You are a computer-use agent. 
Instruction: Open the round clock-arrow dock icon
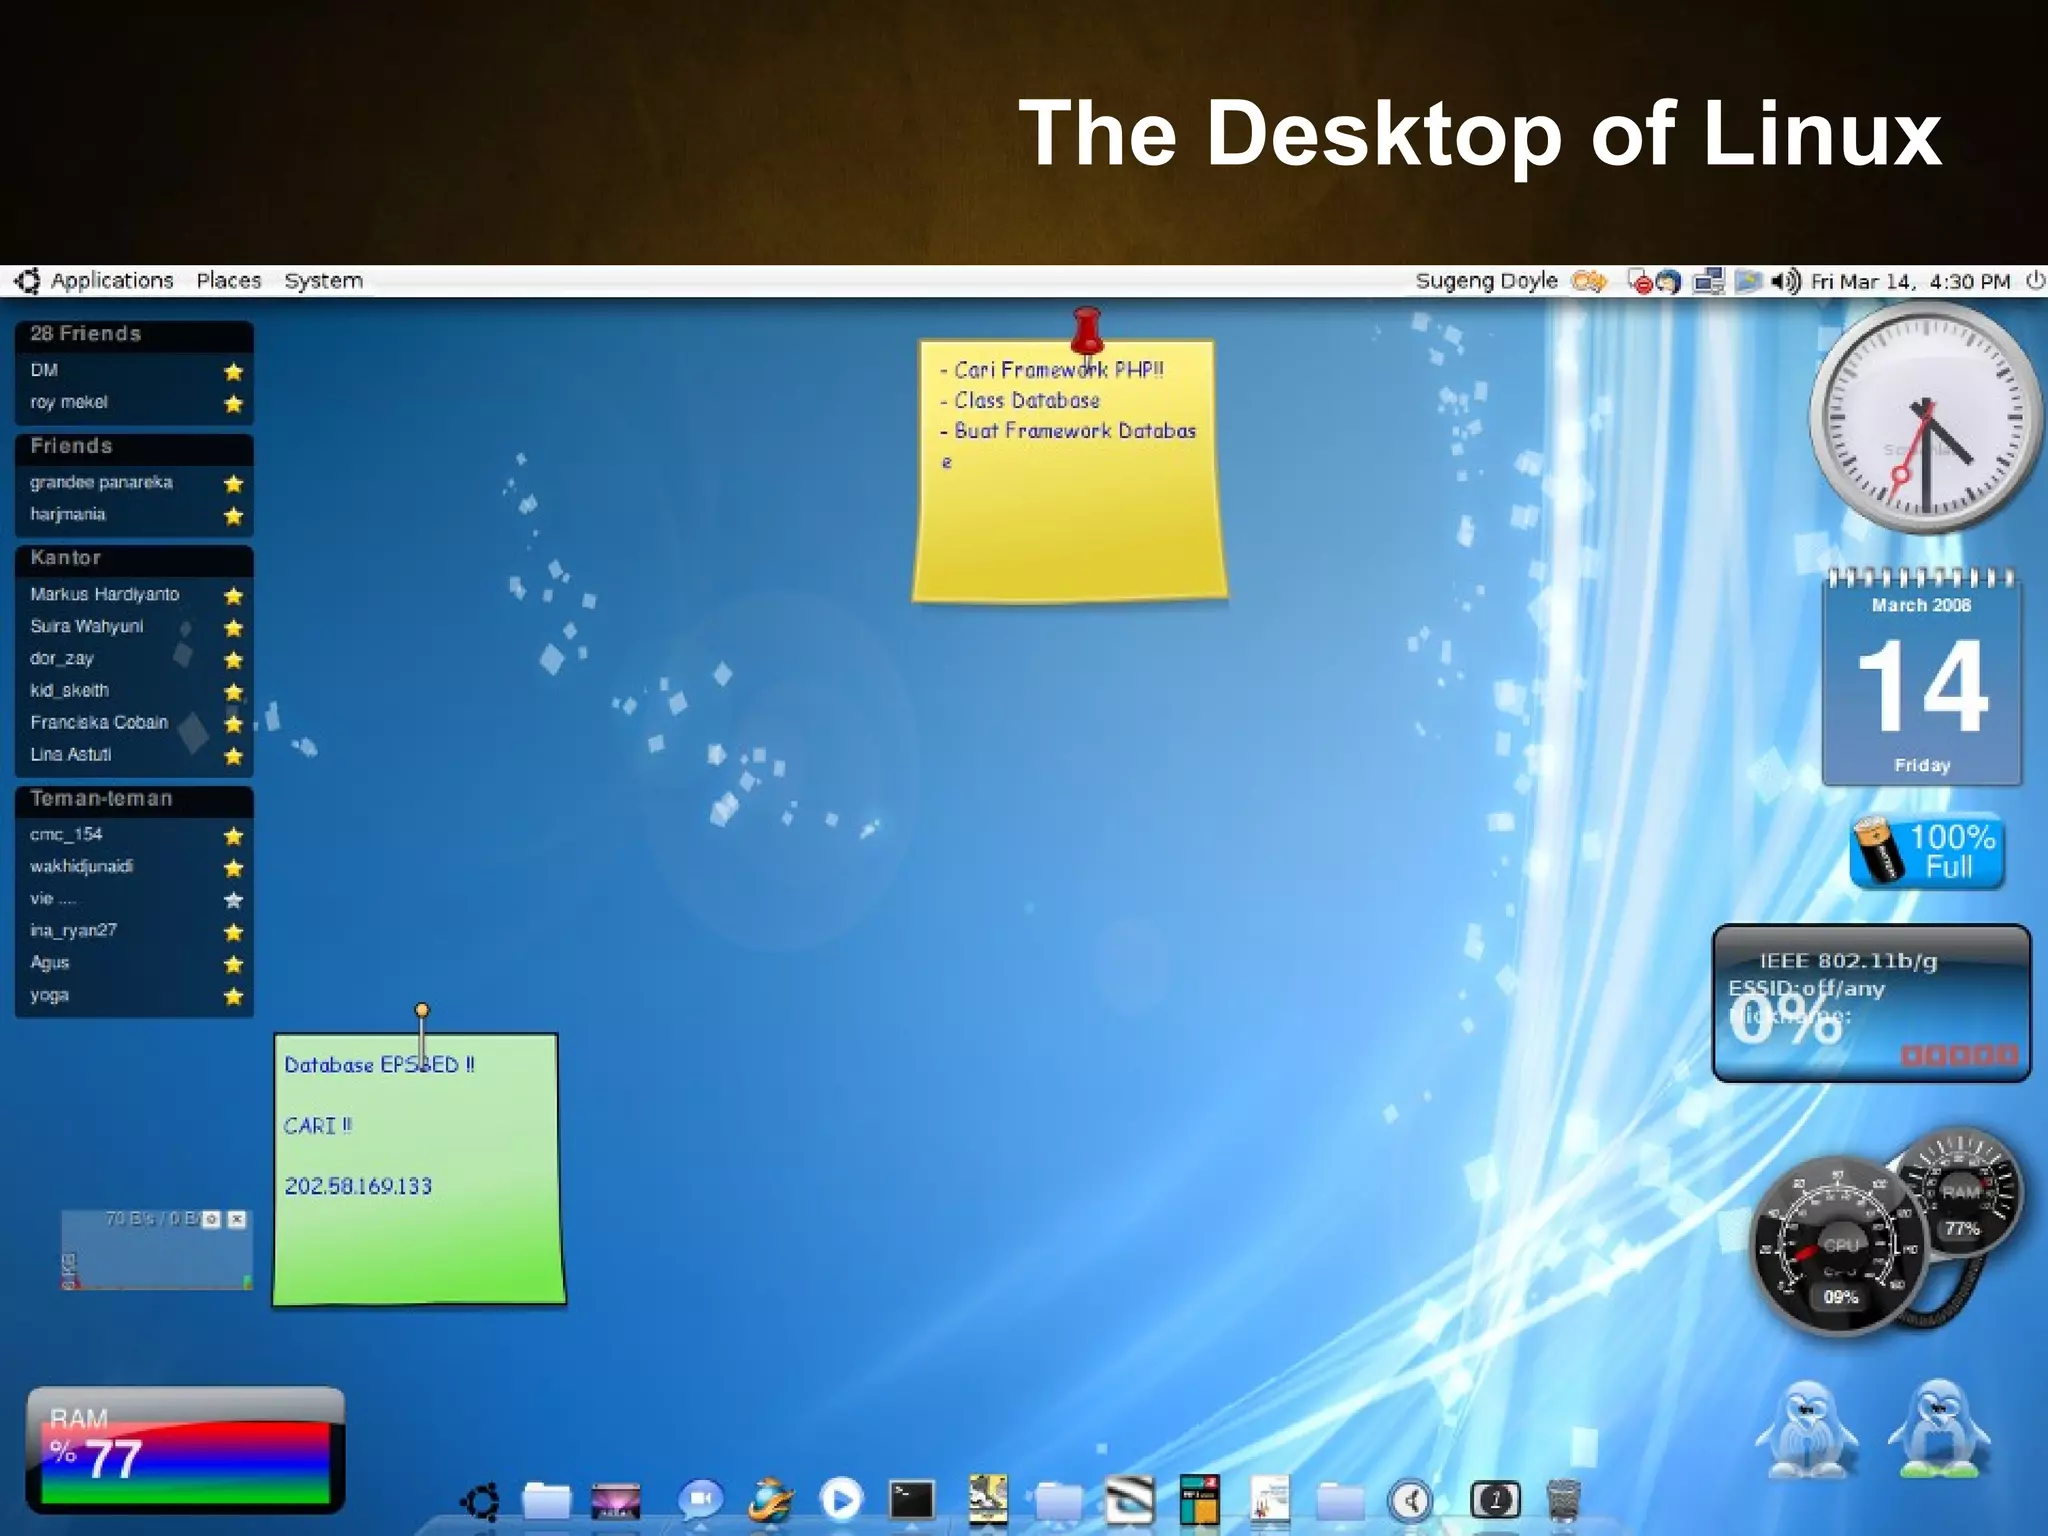(x=1410, y=1501)
